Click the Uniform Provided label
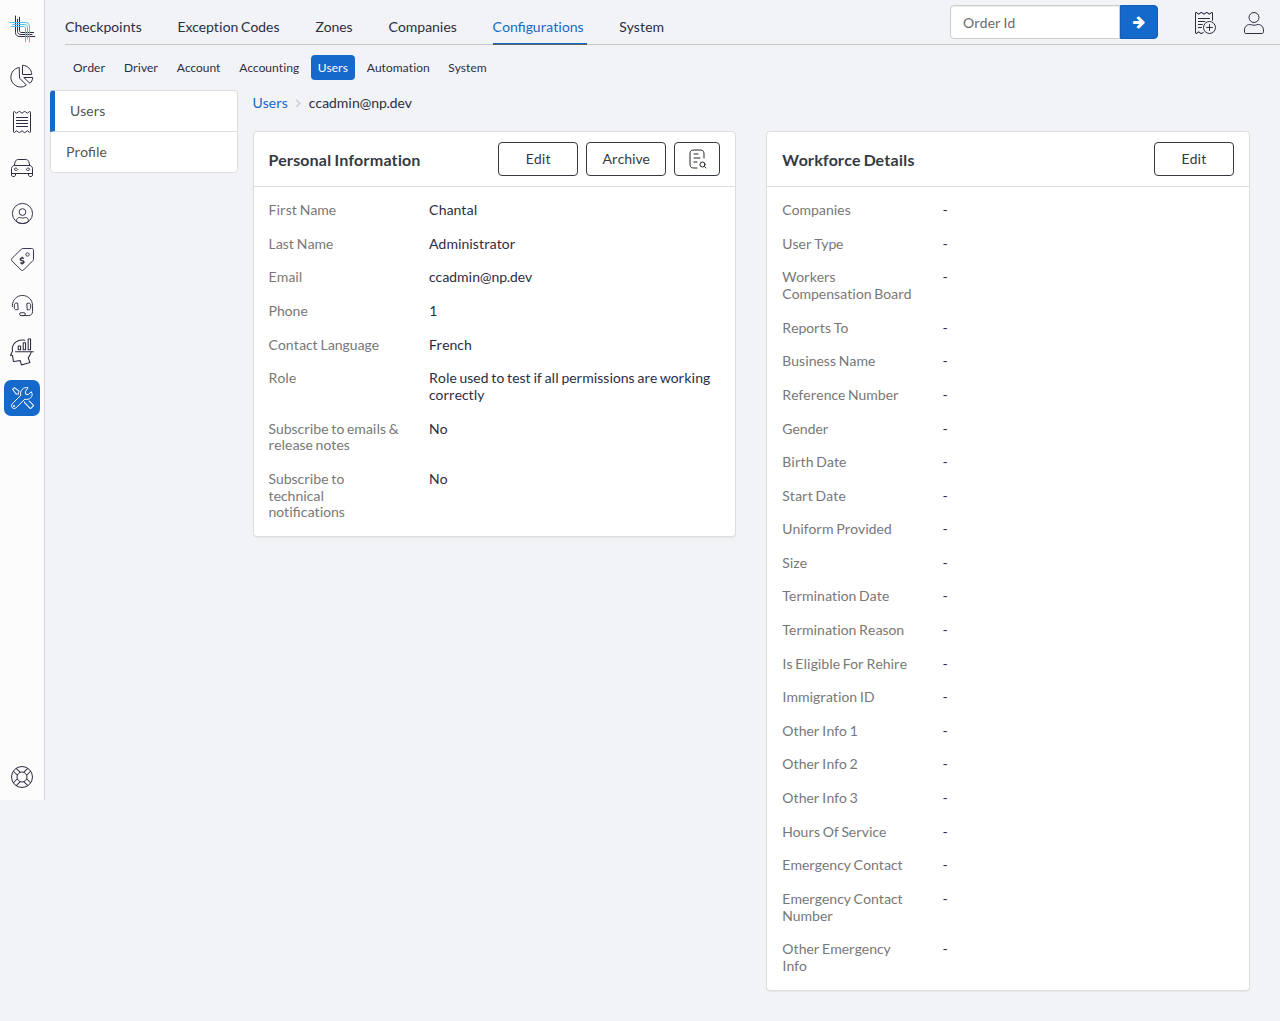The height and width of the screenshot is (1021, 1280). pos(837,529)
